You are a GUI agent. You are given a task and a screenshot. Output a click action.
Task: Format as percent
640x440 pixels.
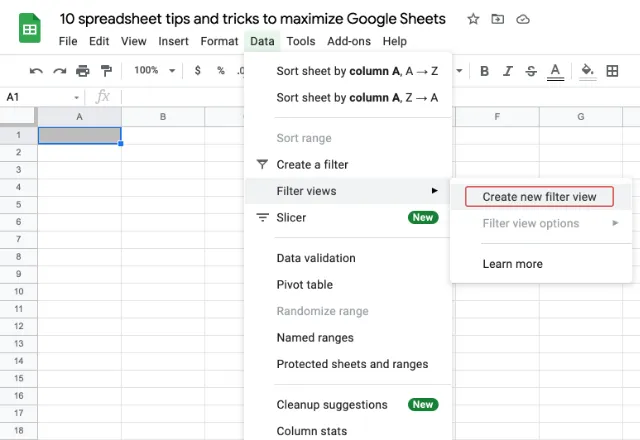(x=221, y=71)
